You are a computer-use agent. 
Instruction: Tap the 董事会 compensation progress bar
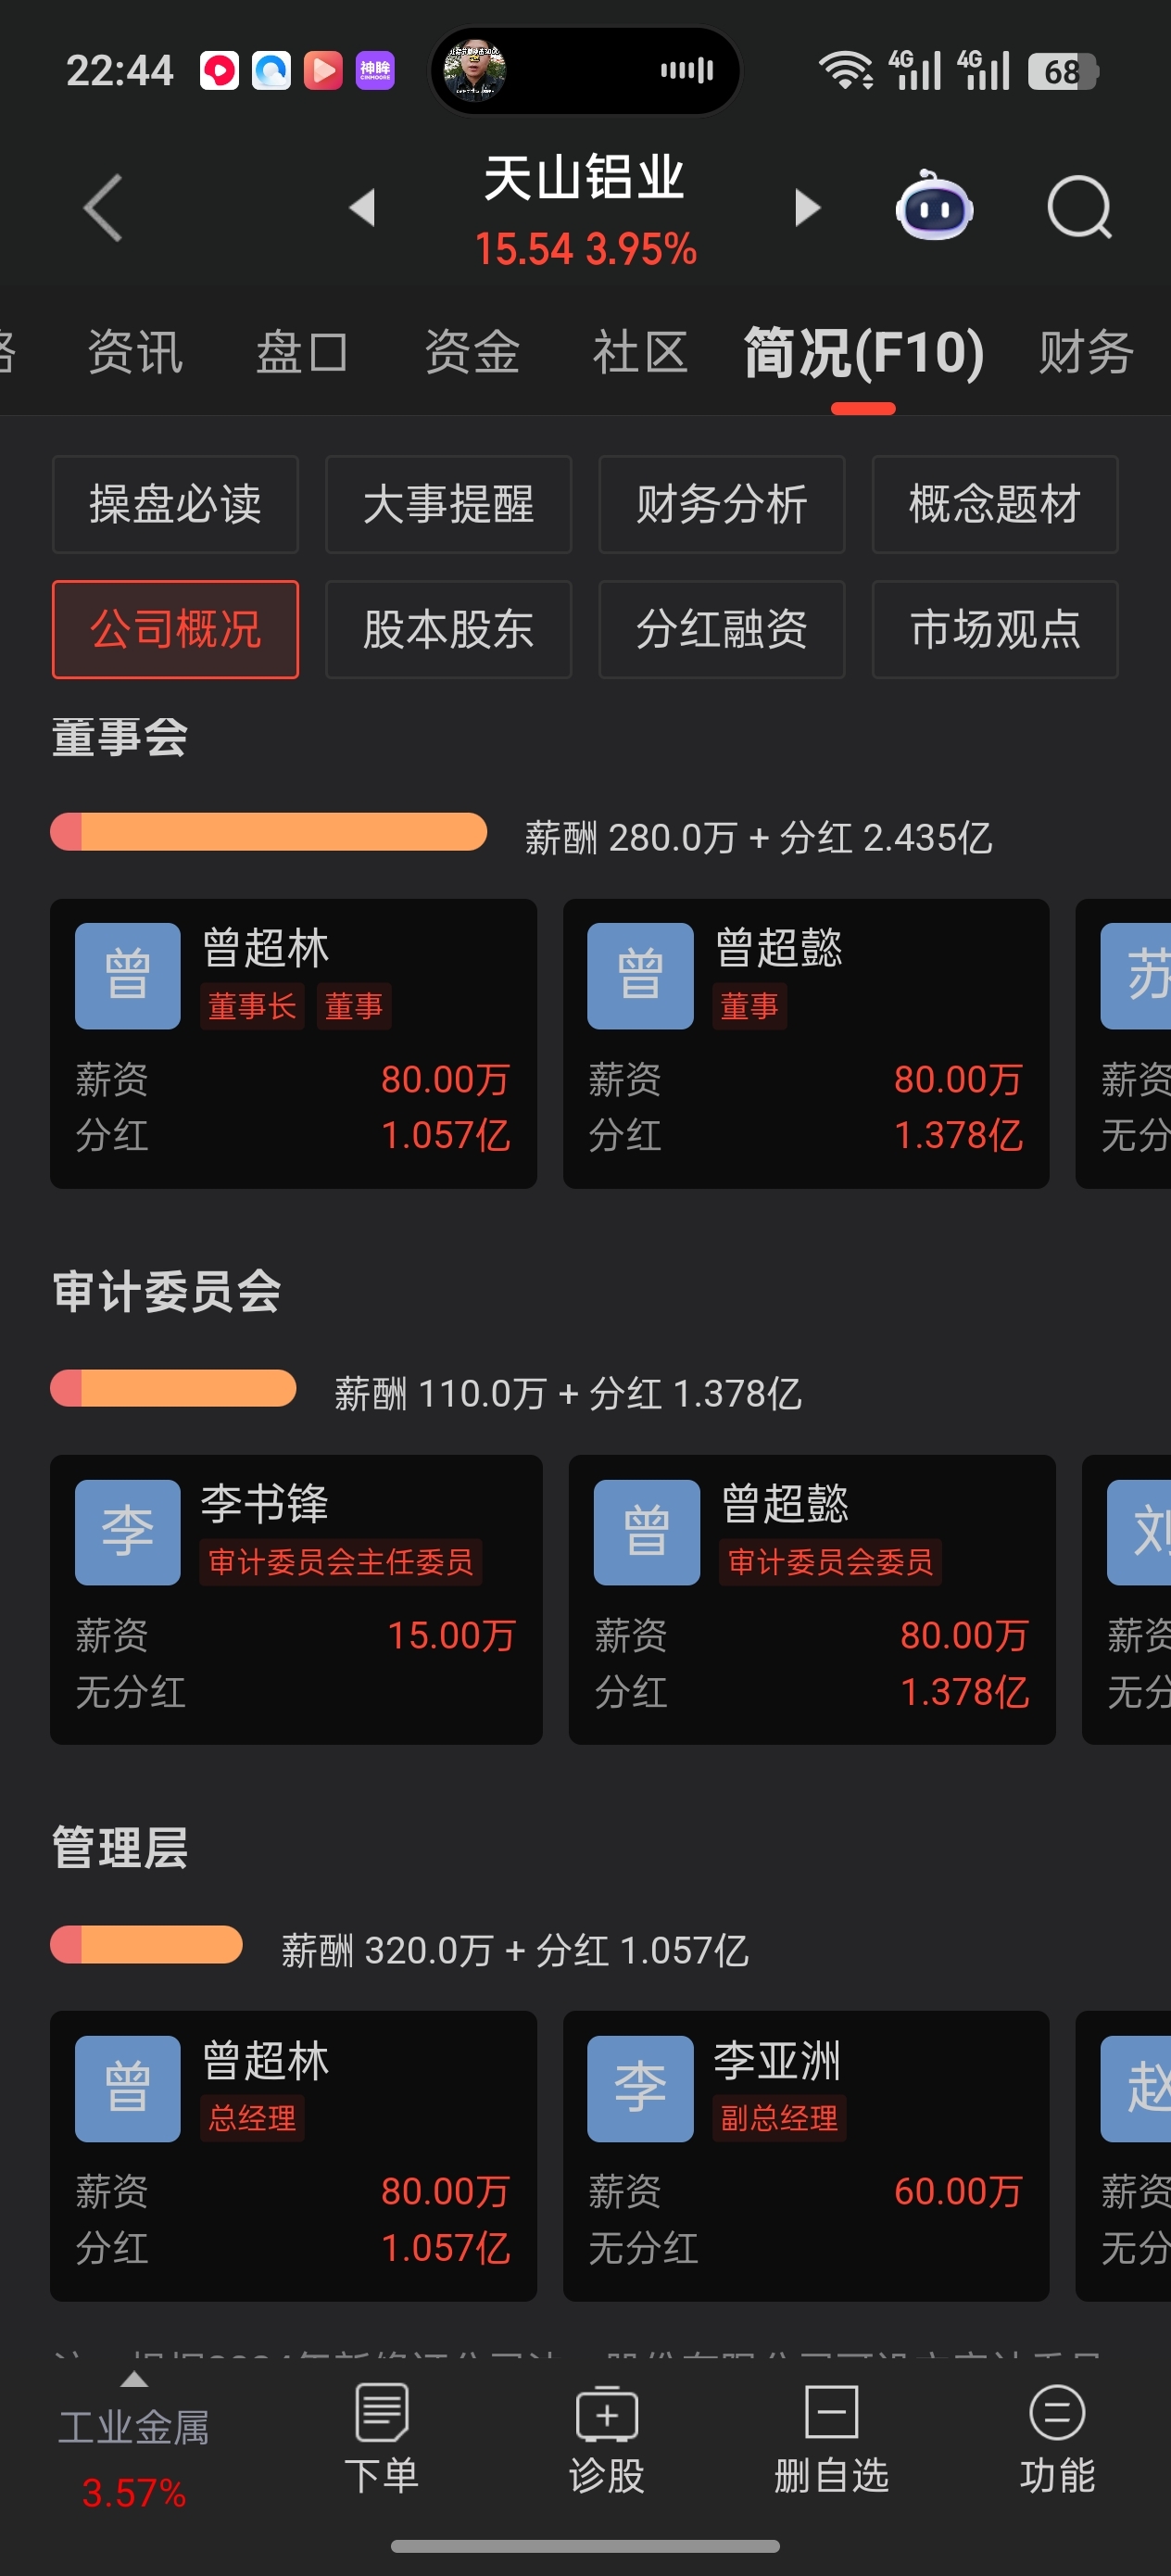point(268,832)
